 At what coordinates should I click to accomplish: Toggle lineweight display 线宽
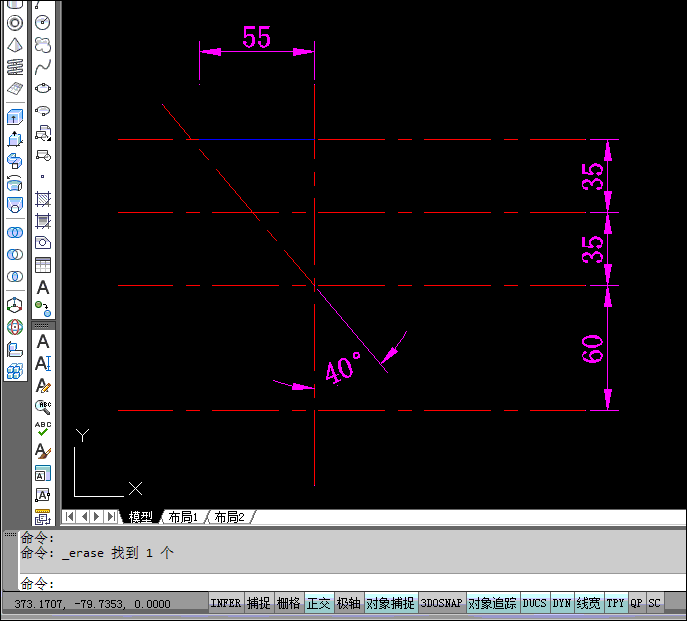tap(588, 603)
